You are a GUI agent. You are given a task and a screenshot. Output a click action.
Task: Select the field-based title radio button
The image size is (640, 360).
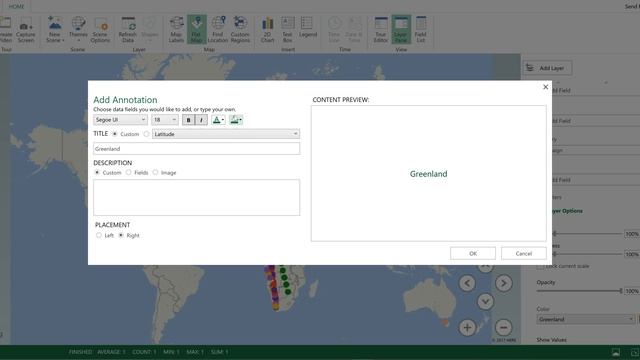[x=146, y=134]
